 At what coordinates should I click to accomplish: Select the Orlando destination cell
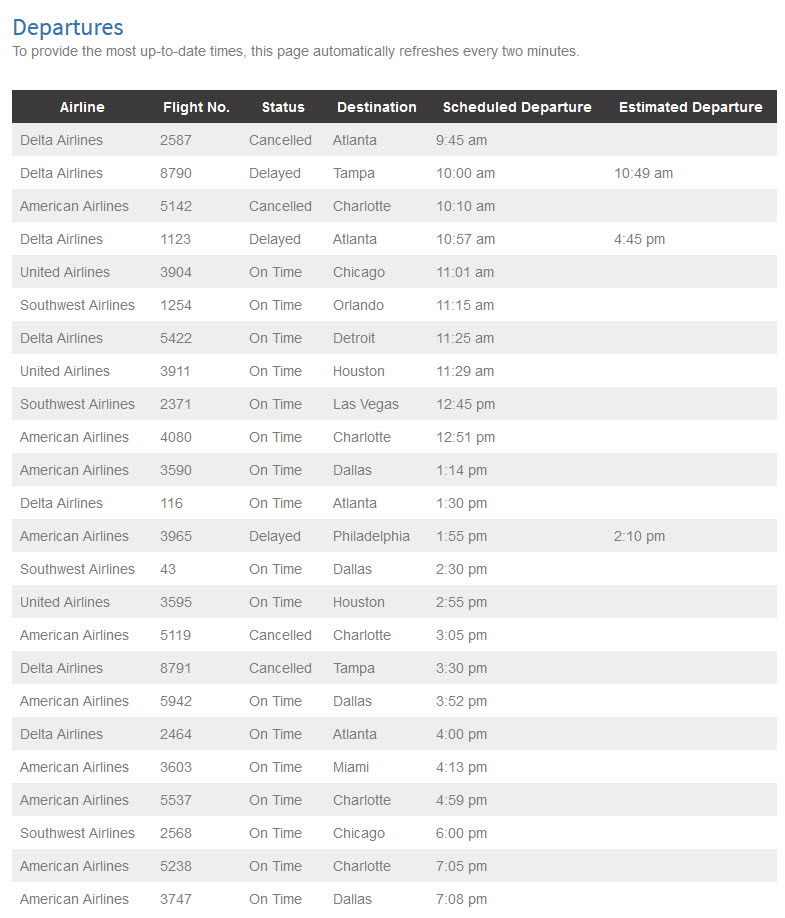pos(358,305)
